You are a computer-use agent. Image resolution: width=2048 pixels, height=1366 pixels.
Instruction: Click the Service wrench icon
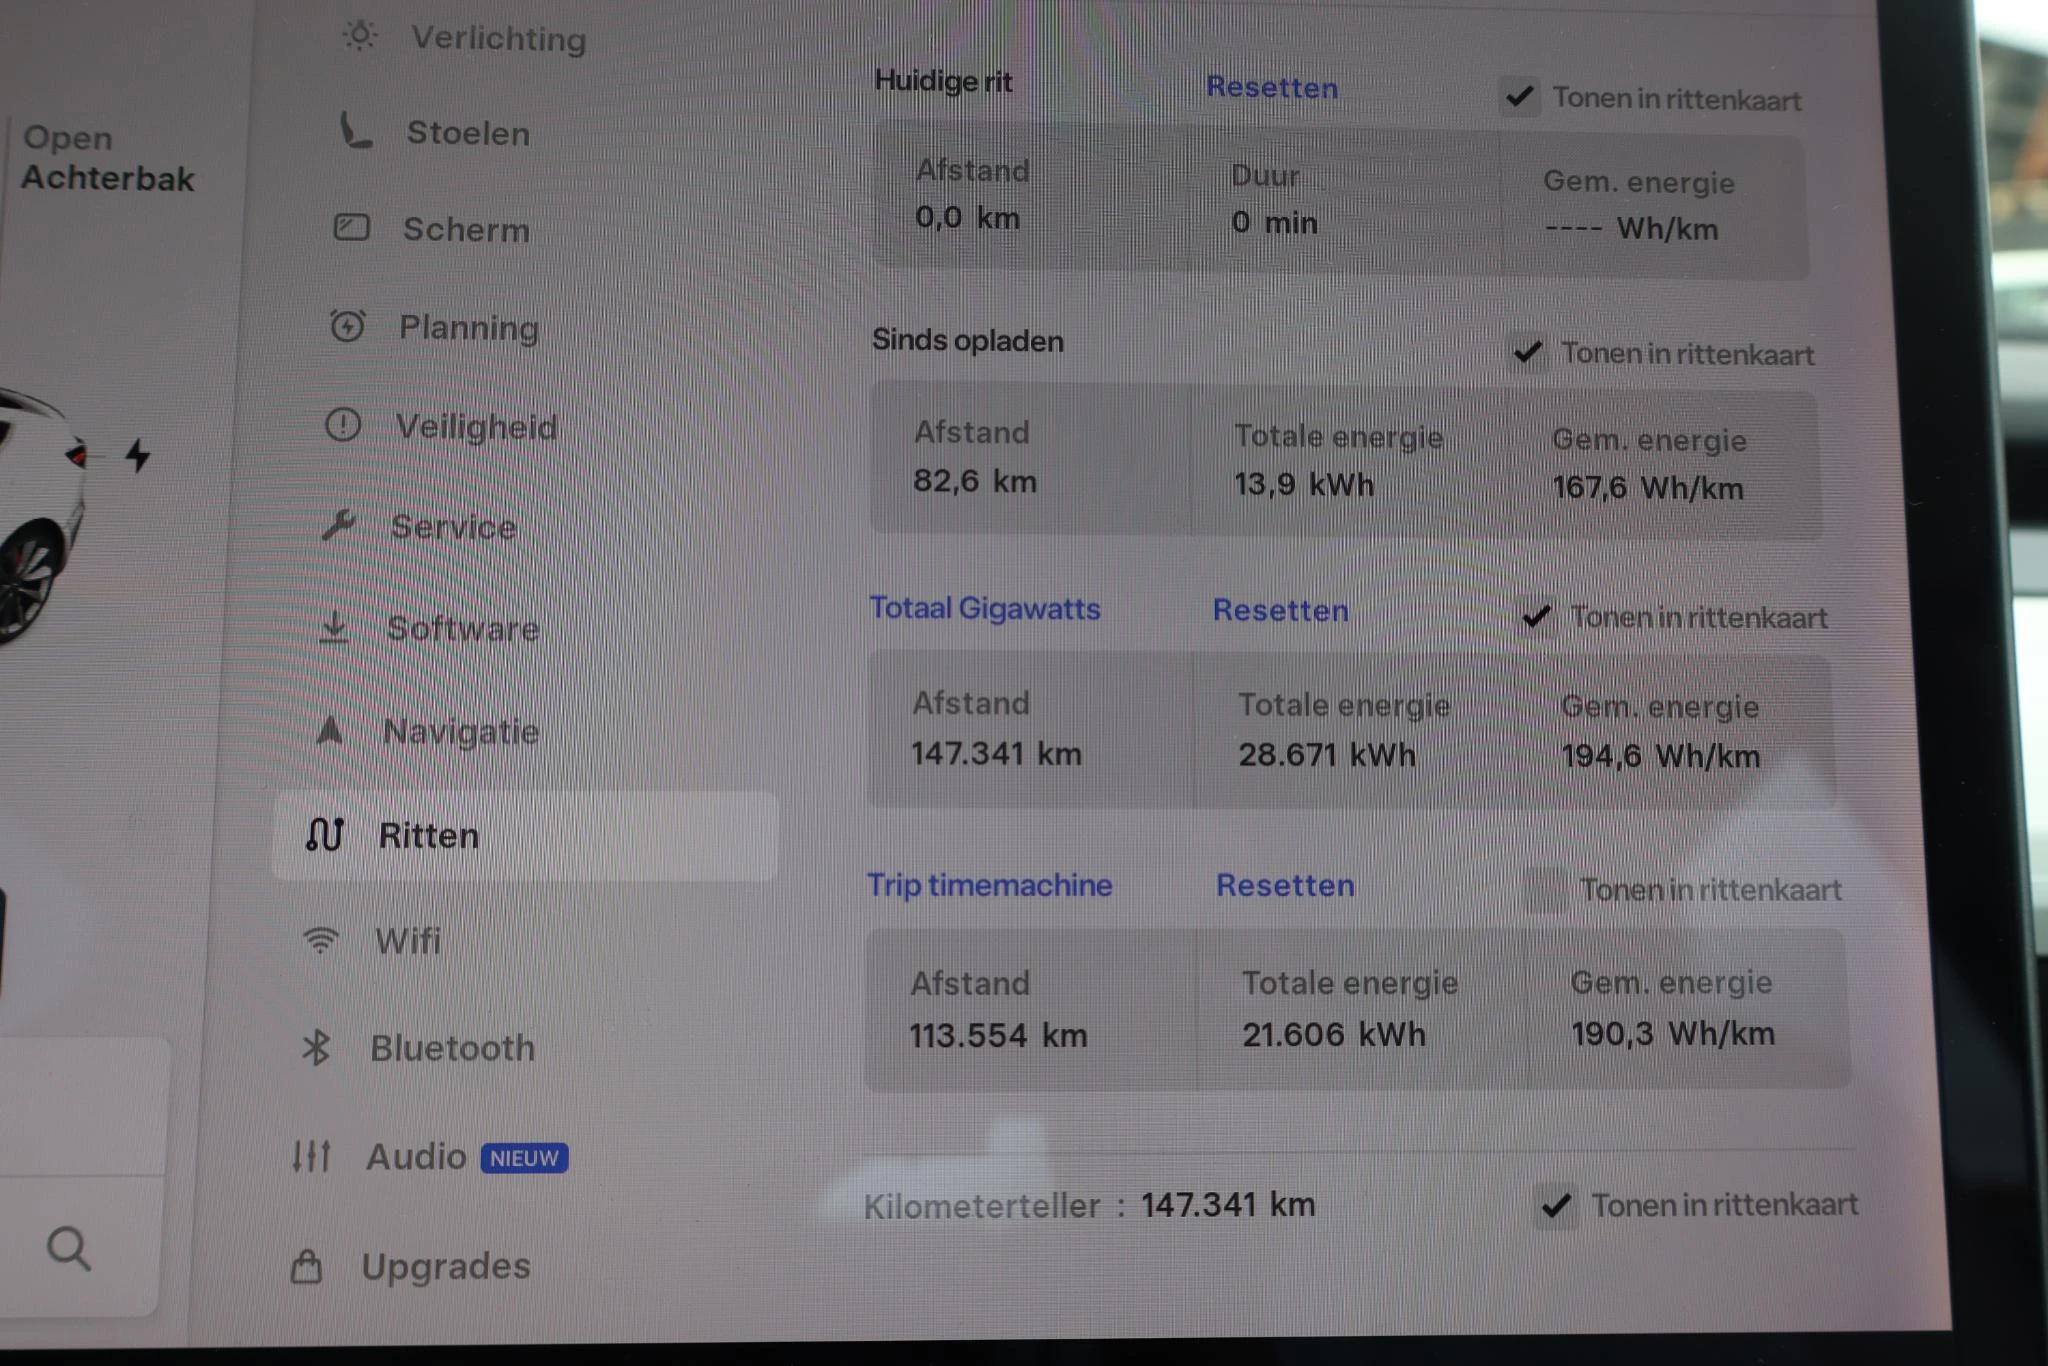click(x=339, y=525)
